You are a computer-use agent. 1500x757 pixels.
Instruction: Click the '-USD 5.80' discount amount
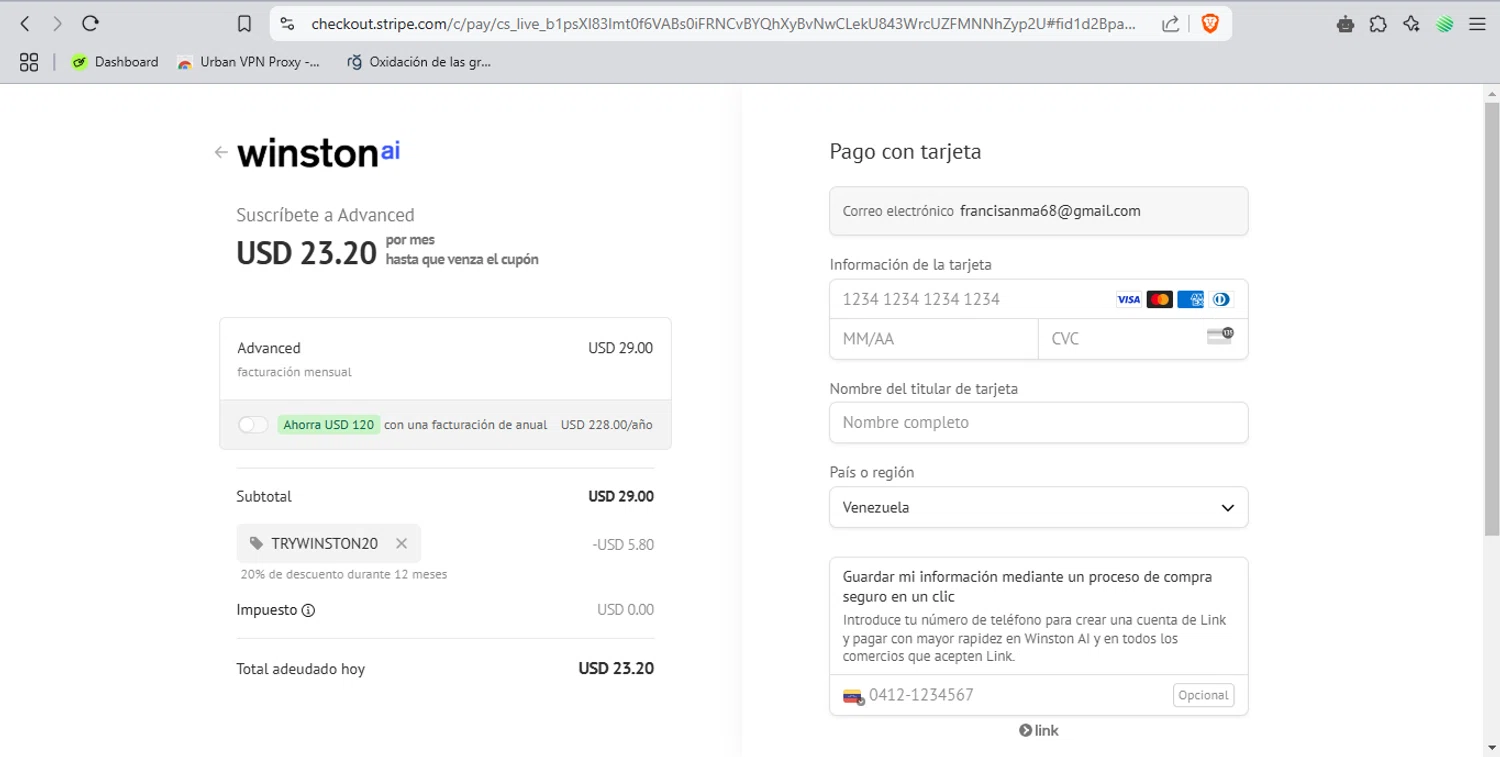tap(623, 545)
